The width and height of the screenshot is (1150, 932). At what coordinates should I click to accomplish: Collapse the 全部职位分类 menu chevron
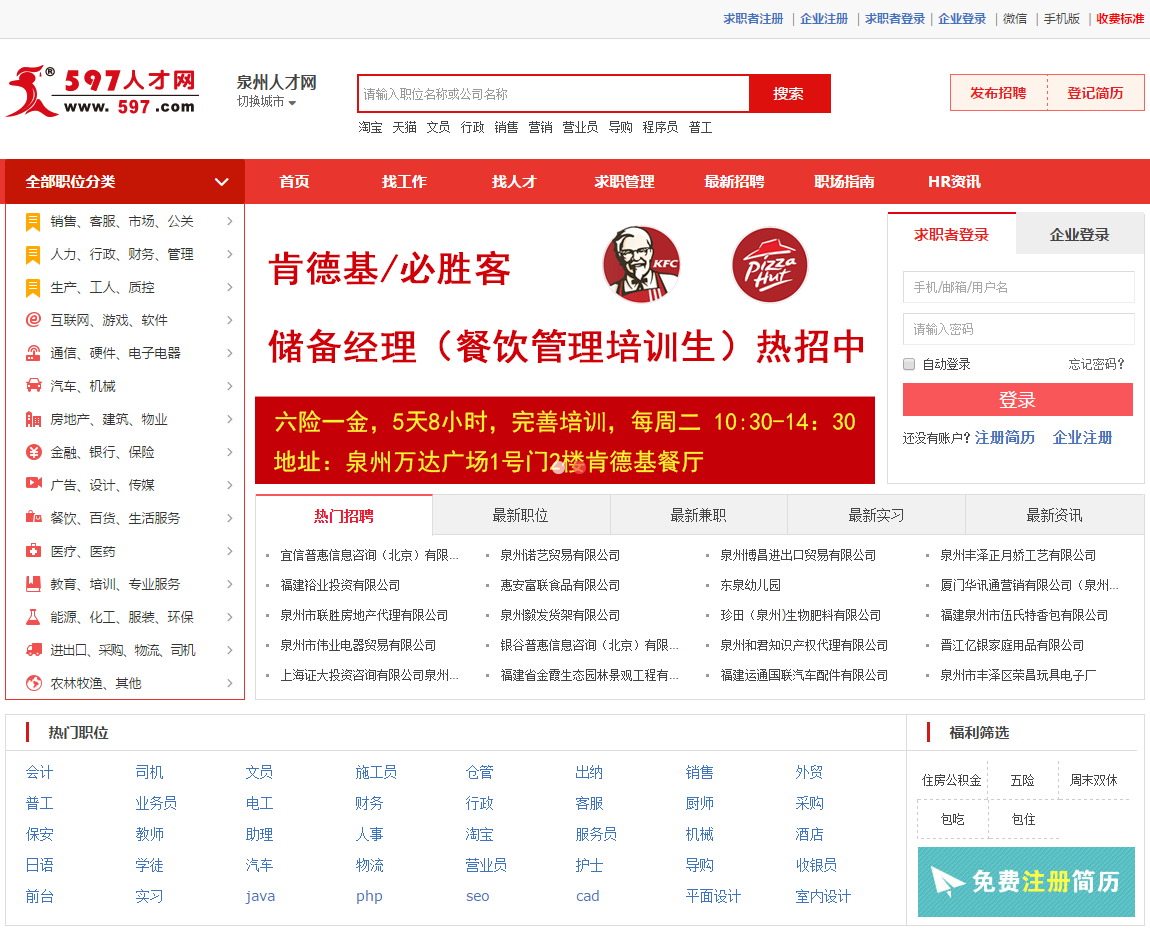click(x=221, y=182)
